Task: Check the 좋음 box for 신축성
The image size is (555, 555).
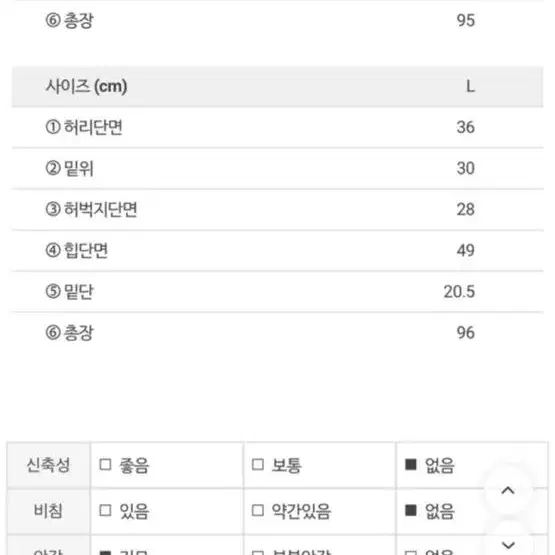Action: point(105,464)
